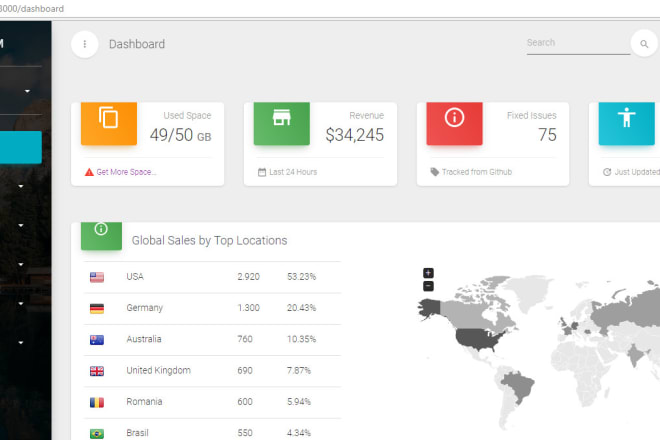Click the Fixed Issues count 75

click(547, 135)
